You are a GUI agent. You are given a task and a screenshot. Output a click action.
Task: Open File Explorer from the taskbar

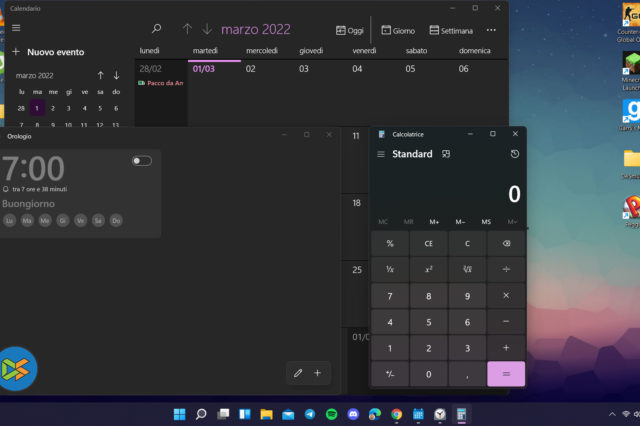[x=267, y=414]
